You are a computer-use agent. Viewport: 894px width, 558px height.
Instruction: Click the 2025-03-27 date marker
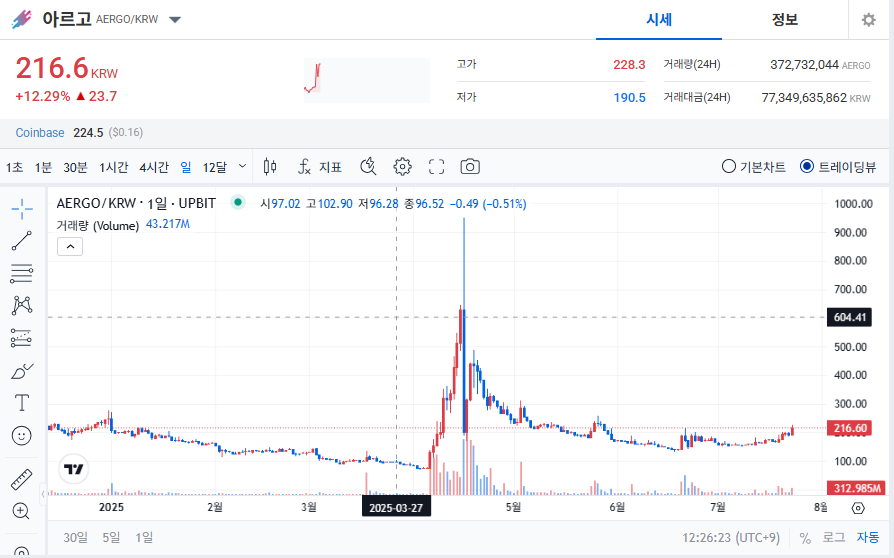[x=396, y=507]
